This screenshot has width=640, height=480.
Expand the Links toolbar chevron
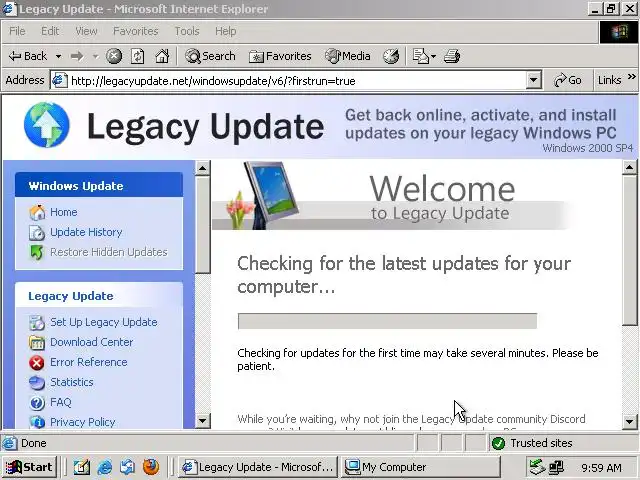pyautogui.click(x=631, y=77)
